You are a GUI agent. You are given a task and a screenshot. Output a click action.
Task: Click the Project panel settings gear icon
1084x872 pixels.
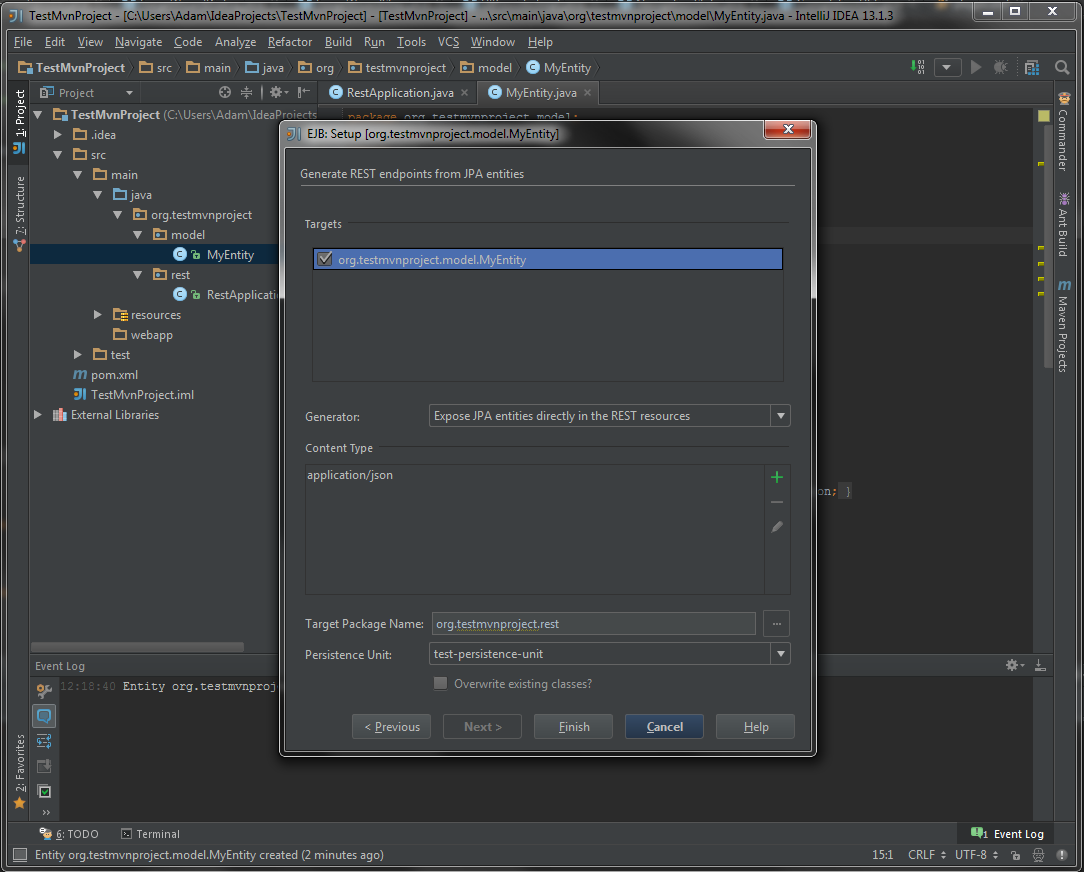(x=277, y=92)
